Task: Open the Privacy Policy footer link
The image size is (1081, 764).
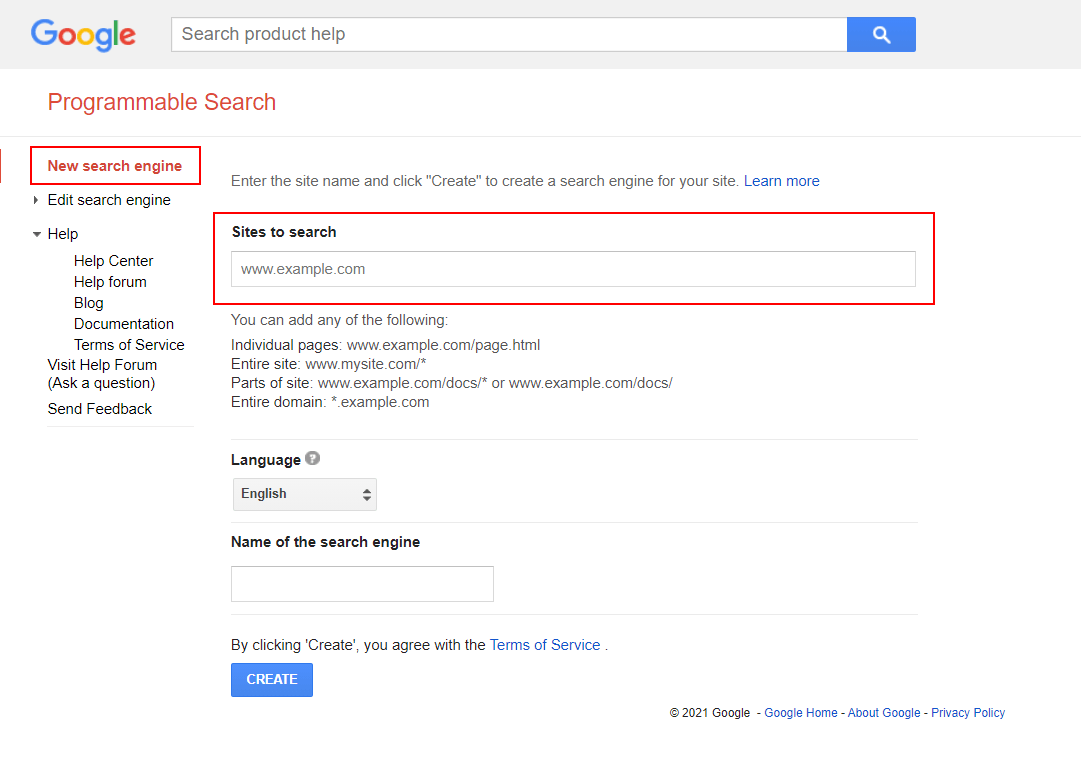Action: [x=967, y=713]
